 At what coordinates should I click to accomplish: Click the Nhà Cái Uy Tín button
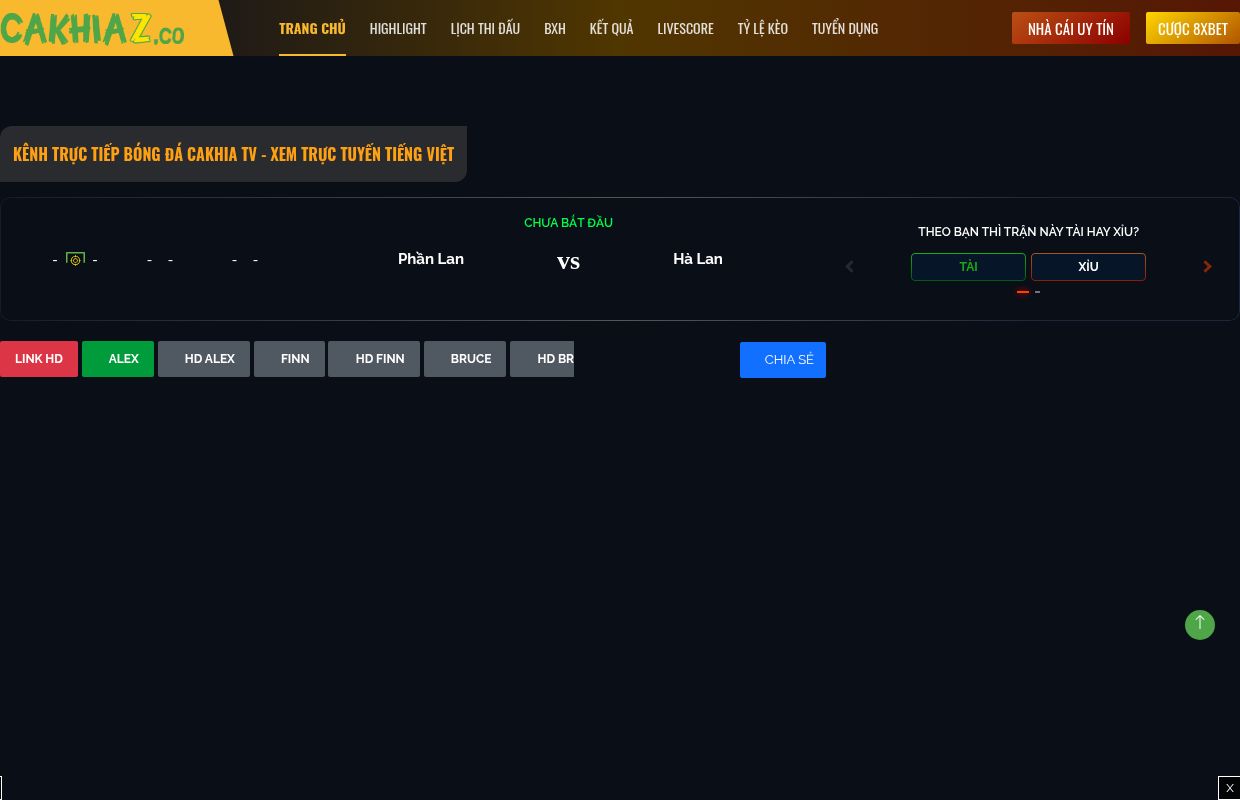1071,28
